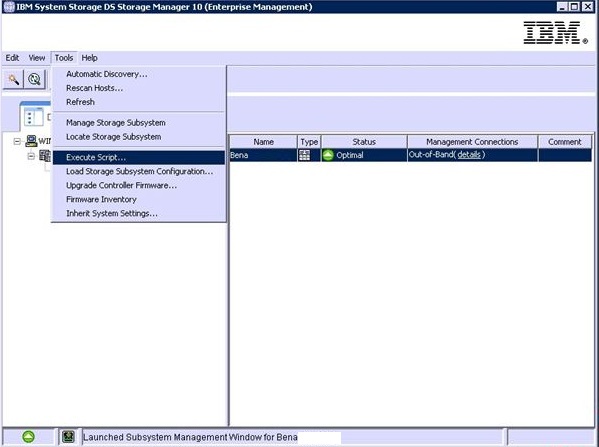The width and height of the screenshot is (599, 447).
Task: Minimize the Storage Manager window
Action: (562, 7)
